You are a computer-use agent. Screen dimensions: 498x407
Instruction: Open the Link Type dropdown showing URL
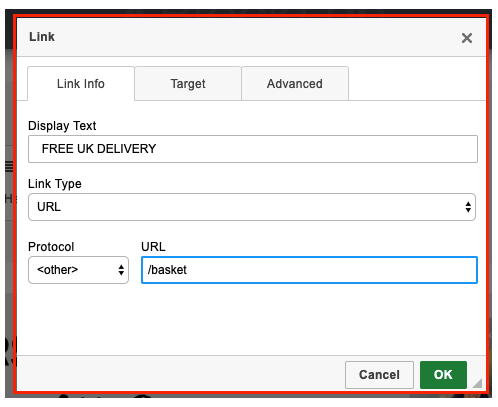(x=252, y=207)
